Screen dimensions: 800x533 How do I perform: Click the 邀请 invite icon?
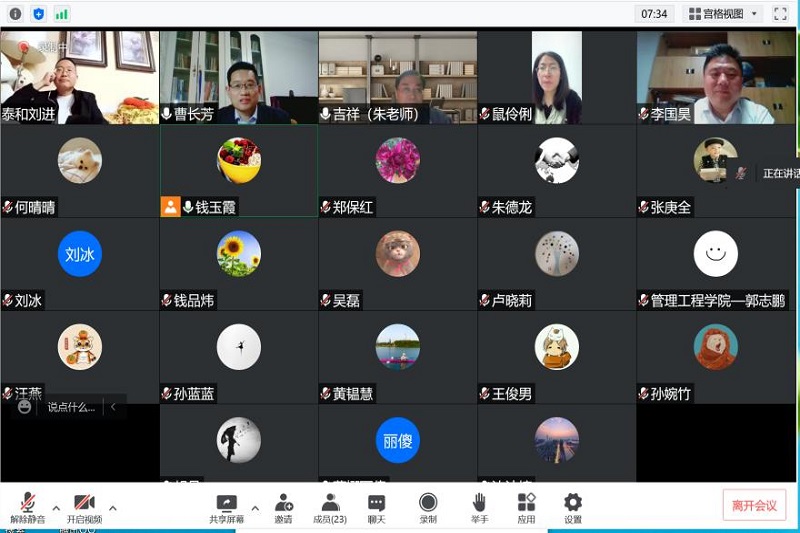pos(283,506)
